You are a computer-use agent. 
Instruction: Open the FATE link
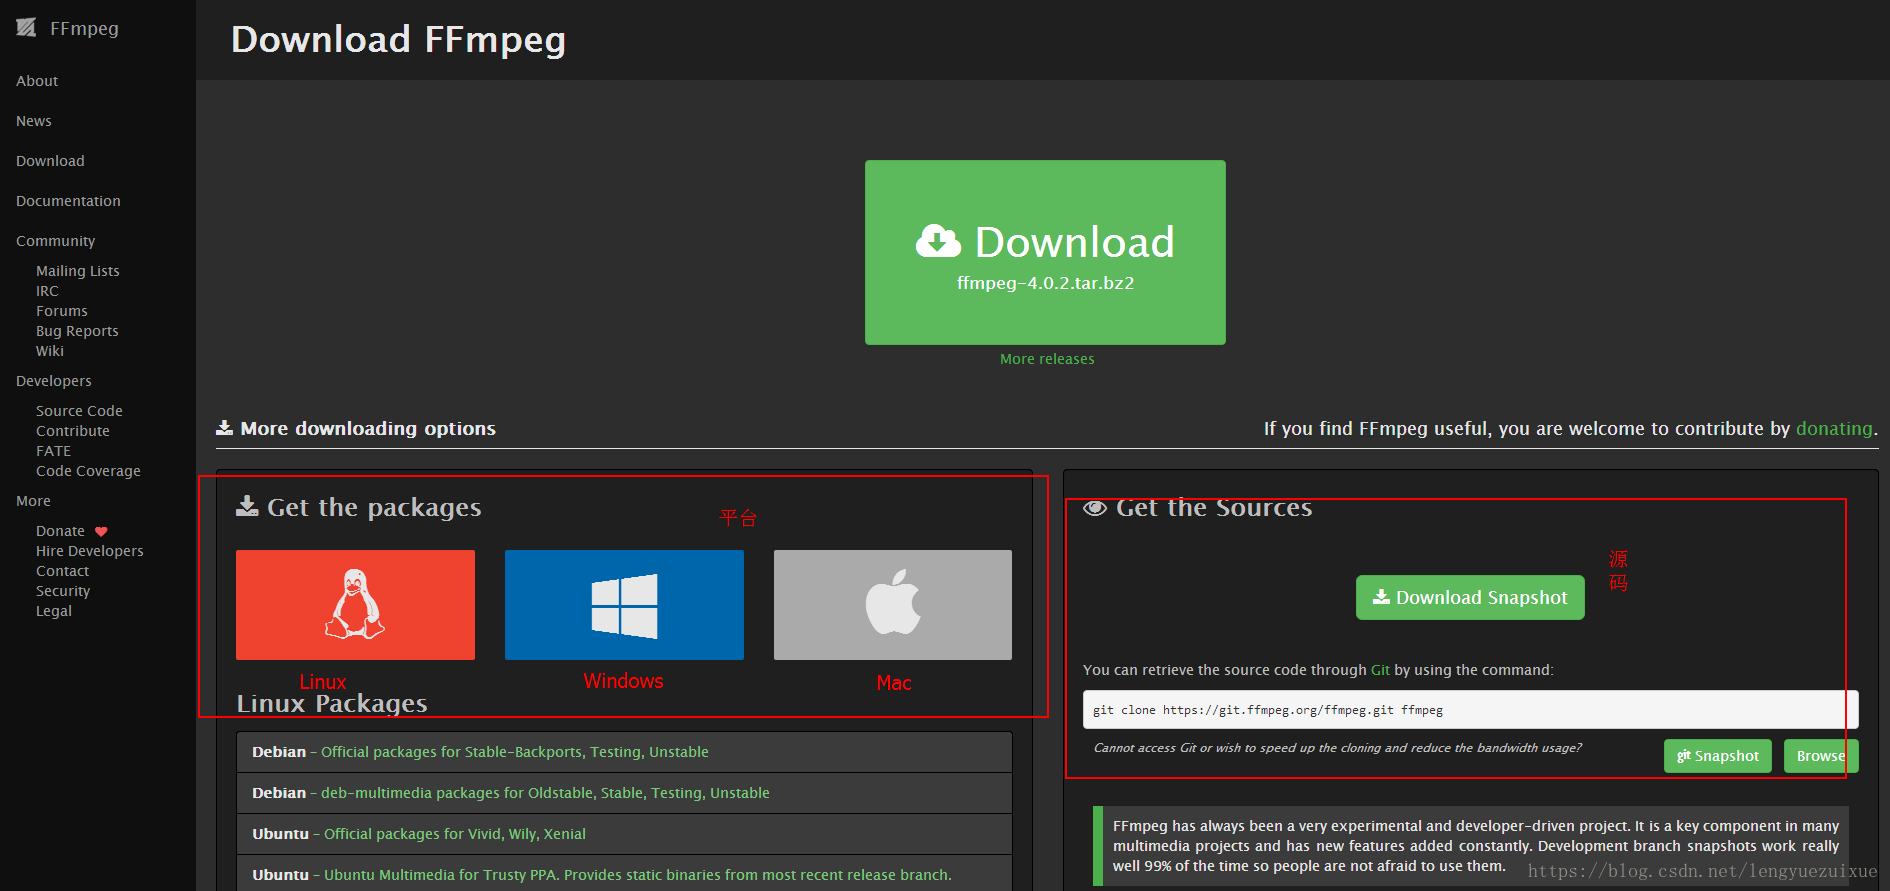(x=53, y=451)
